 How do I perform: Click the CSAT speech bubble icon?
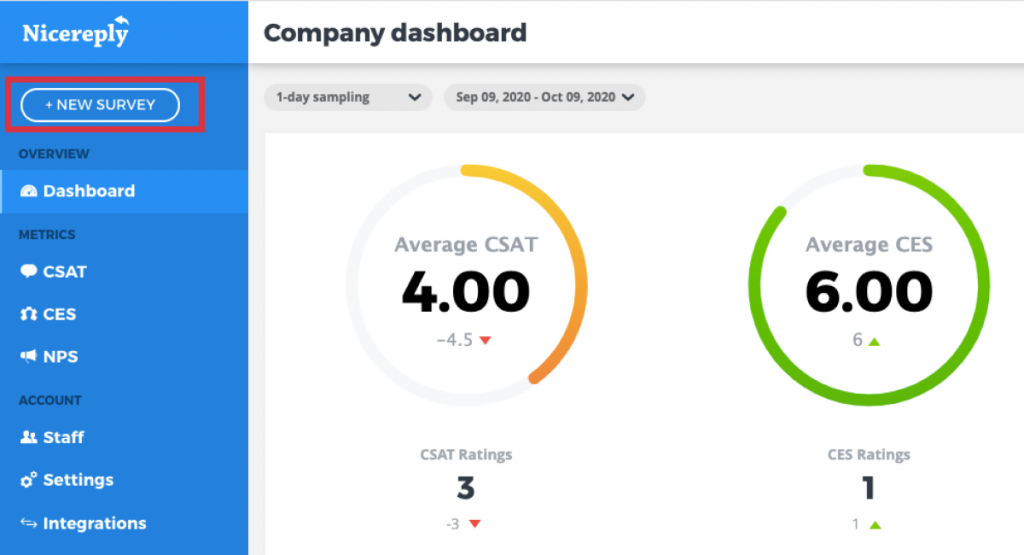(x=29, y=271)
